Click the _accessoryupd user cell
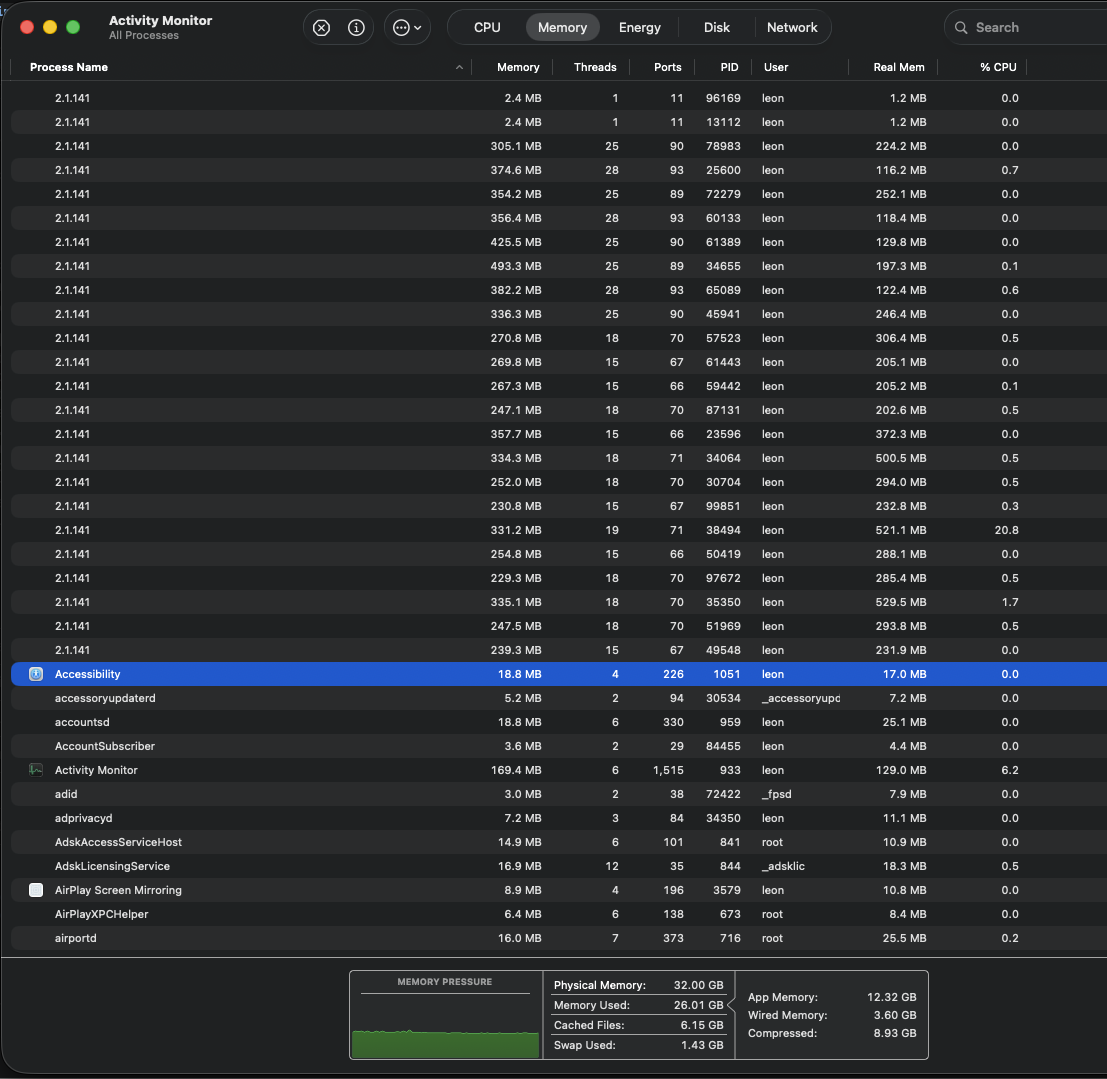The image size is (1107, 1079). (x=801, y=698)
